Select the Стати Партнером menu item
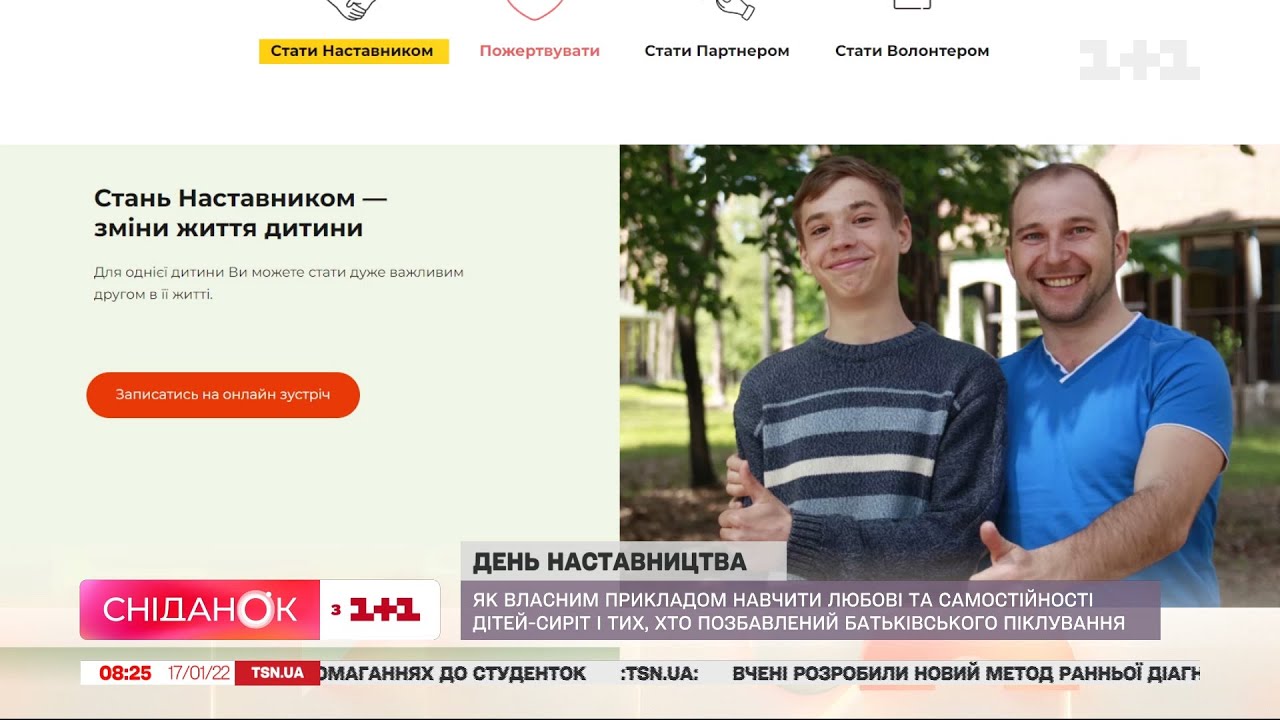This screenshot has width=1280, height=720. [x=717, y=51]
